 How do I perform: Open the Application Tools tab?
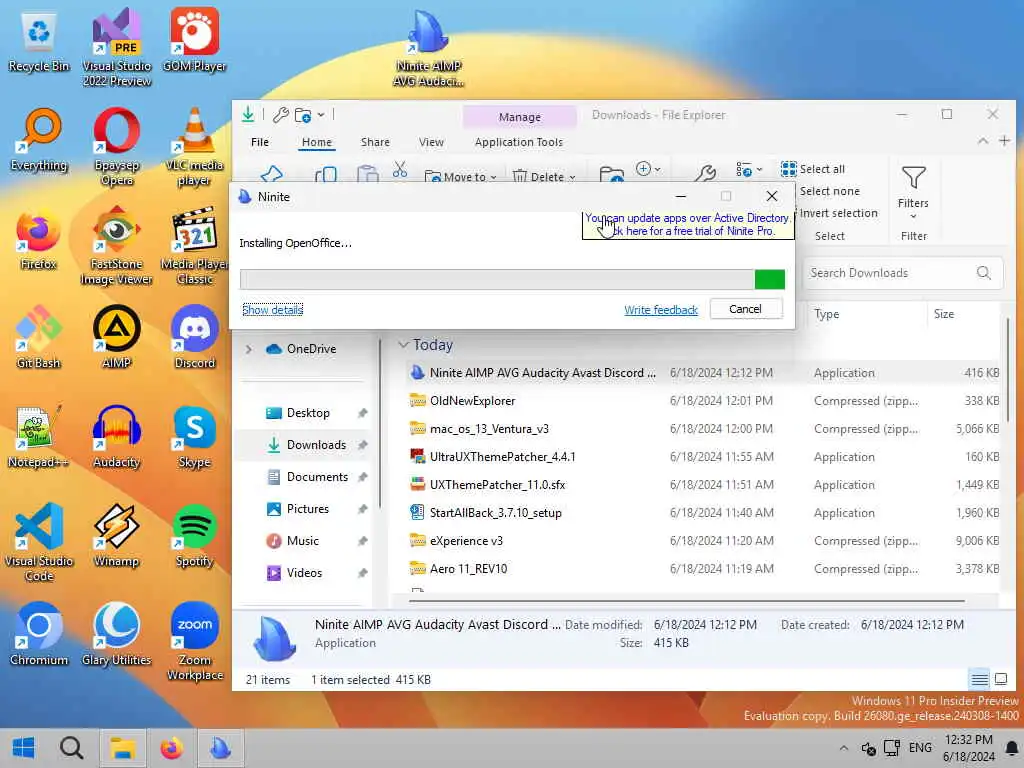pos(519,142)
